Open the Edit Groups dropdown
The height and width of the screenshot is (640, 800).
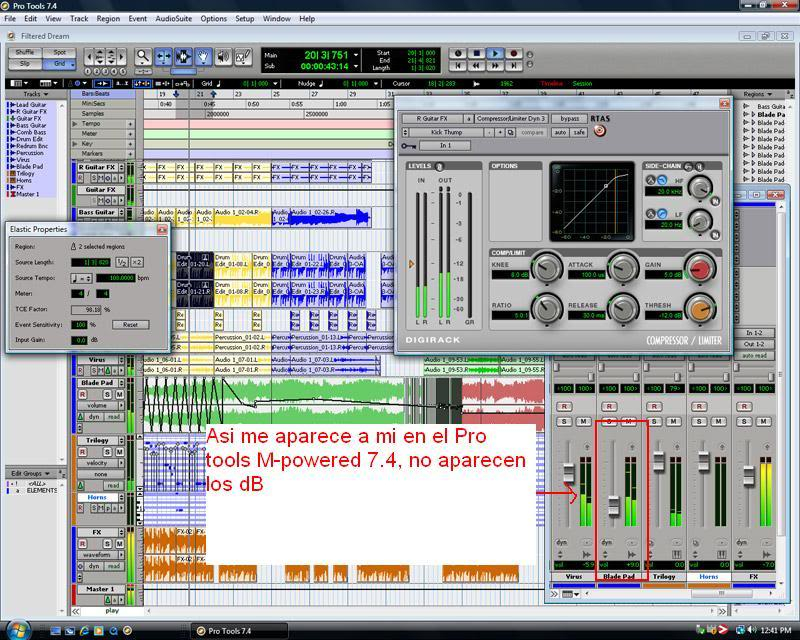30,474
